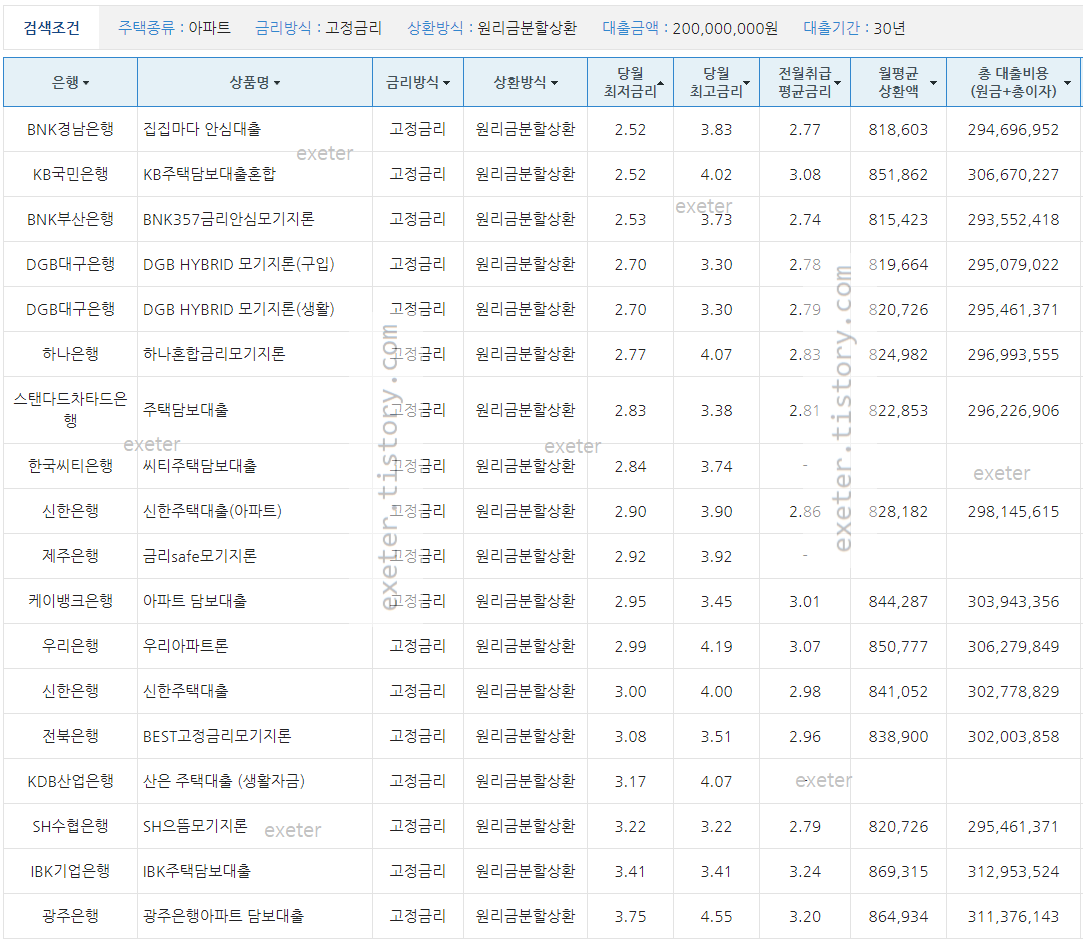Sort by 당월 최고금리 column

point(716,82)
